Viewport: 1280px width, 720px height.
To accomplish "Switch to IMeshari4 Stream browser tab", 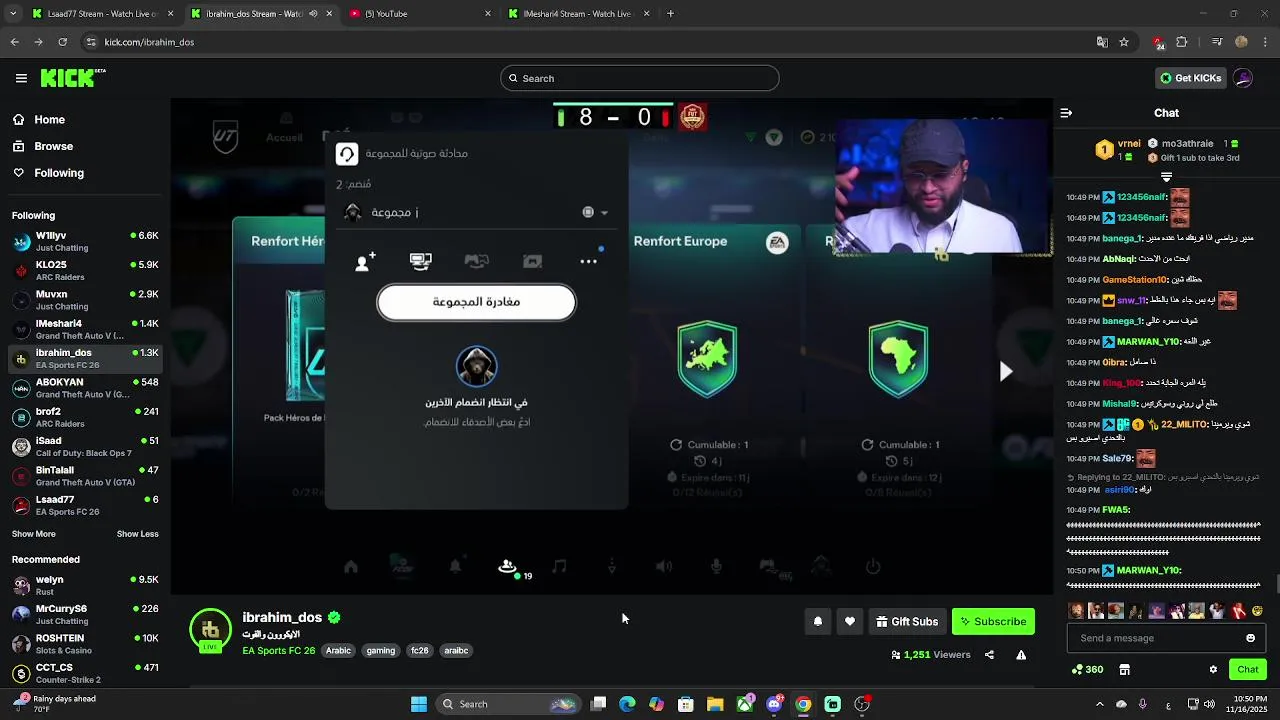I will pos(578,14).
